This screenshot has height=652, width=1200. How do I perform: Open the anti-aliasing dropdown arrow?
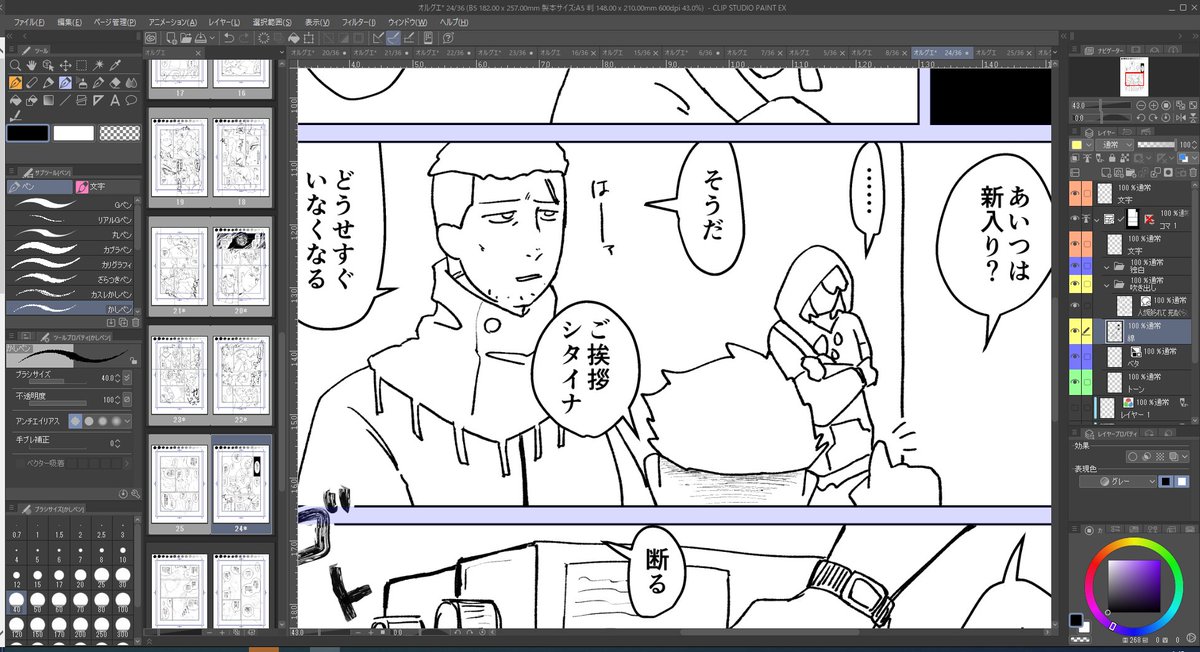127,421
